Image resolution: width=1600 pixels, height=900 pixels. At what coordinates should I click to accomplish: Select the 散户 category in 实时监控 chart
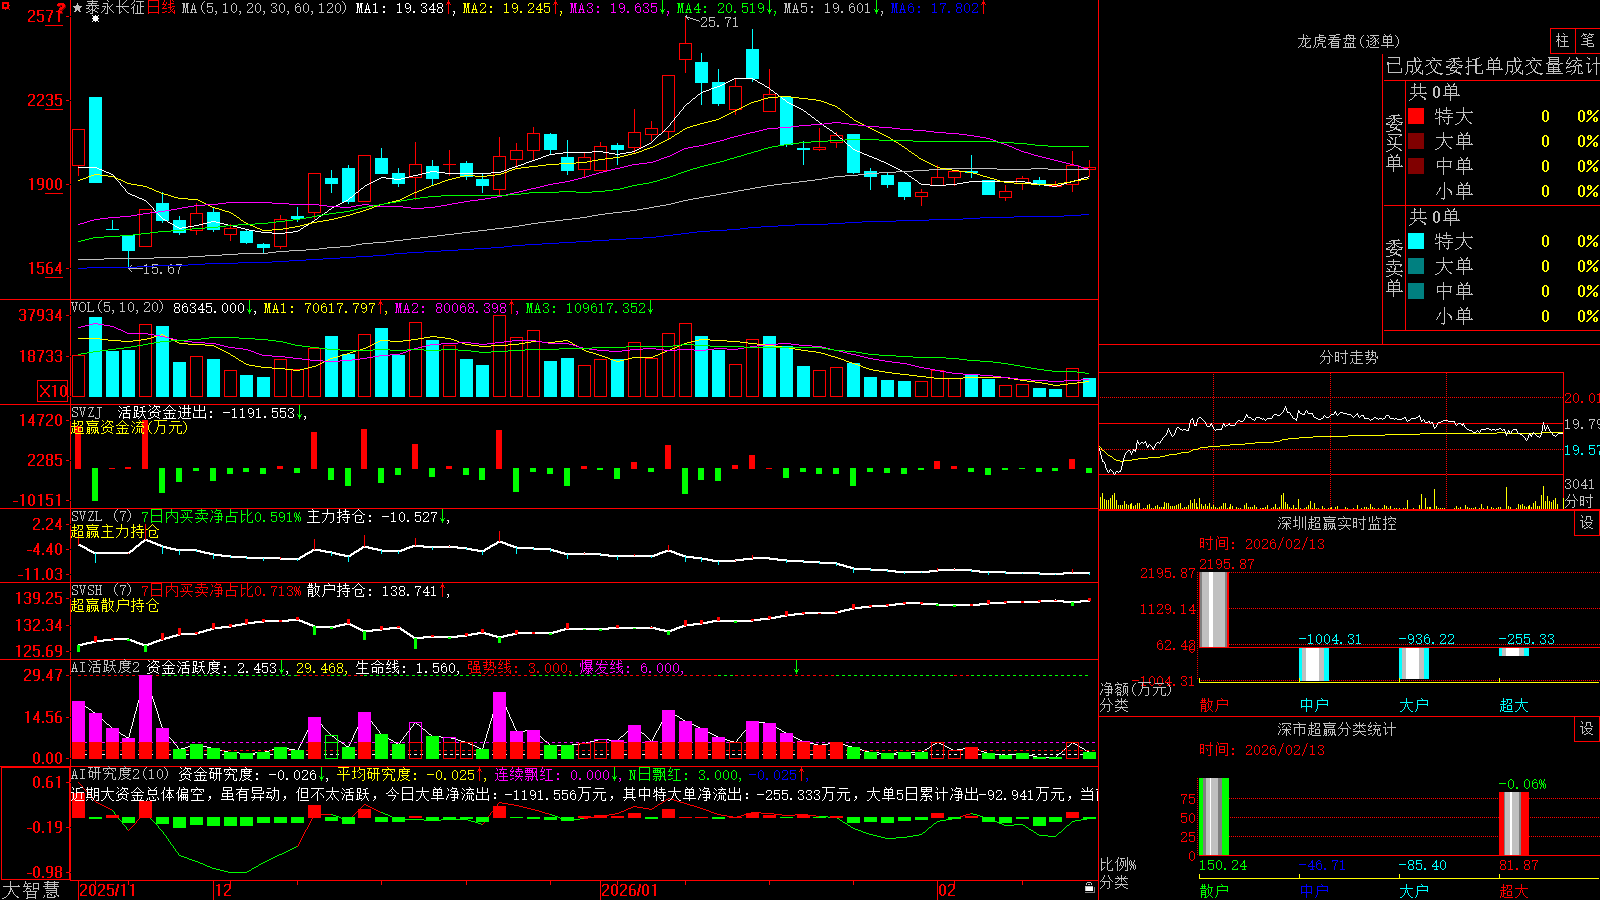pyautogui.click(x=1214, y=704)
